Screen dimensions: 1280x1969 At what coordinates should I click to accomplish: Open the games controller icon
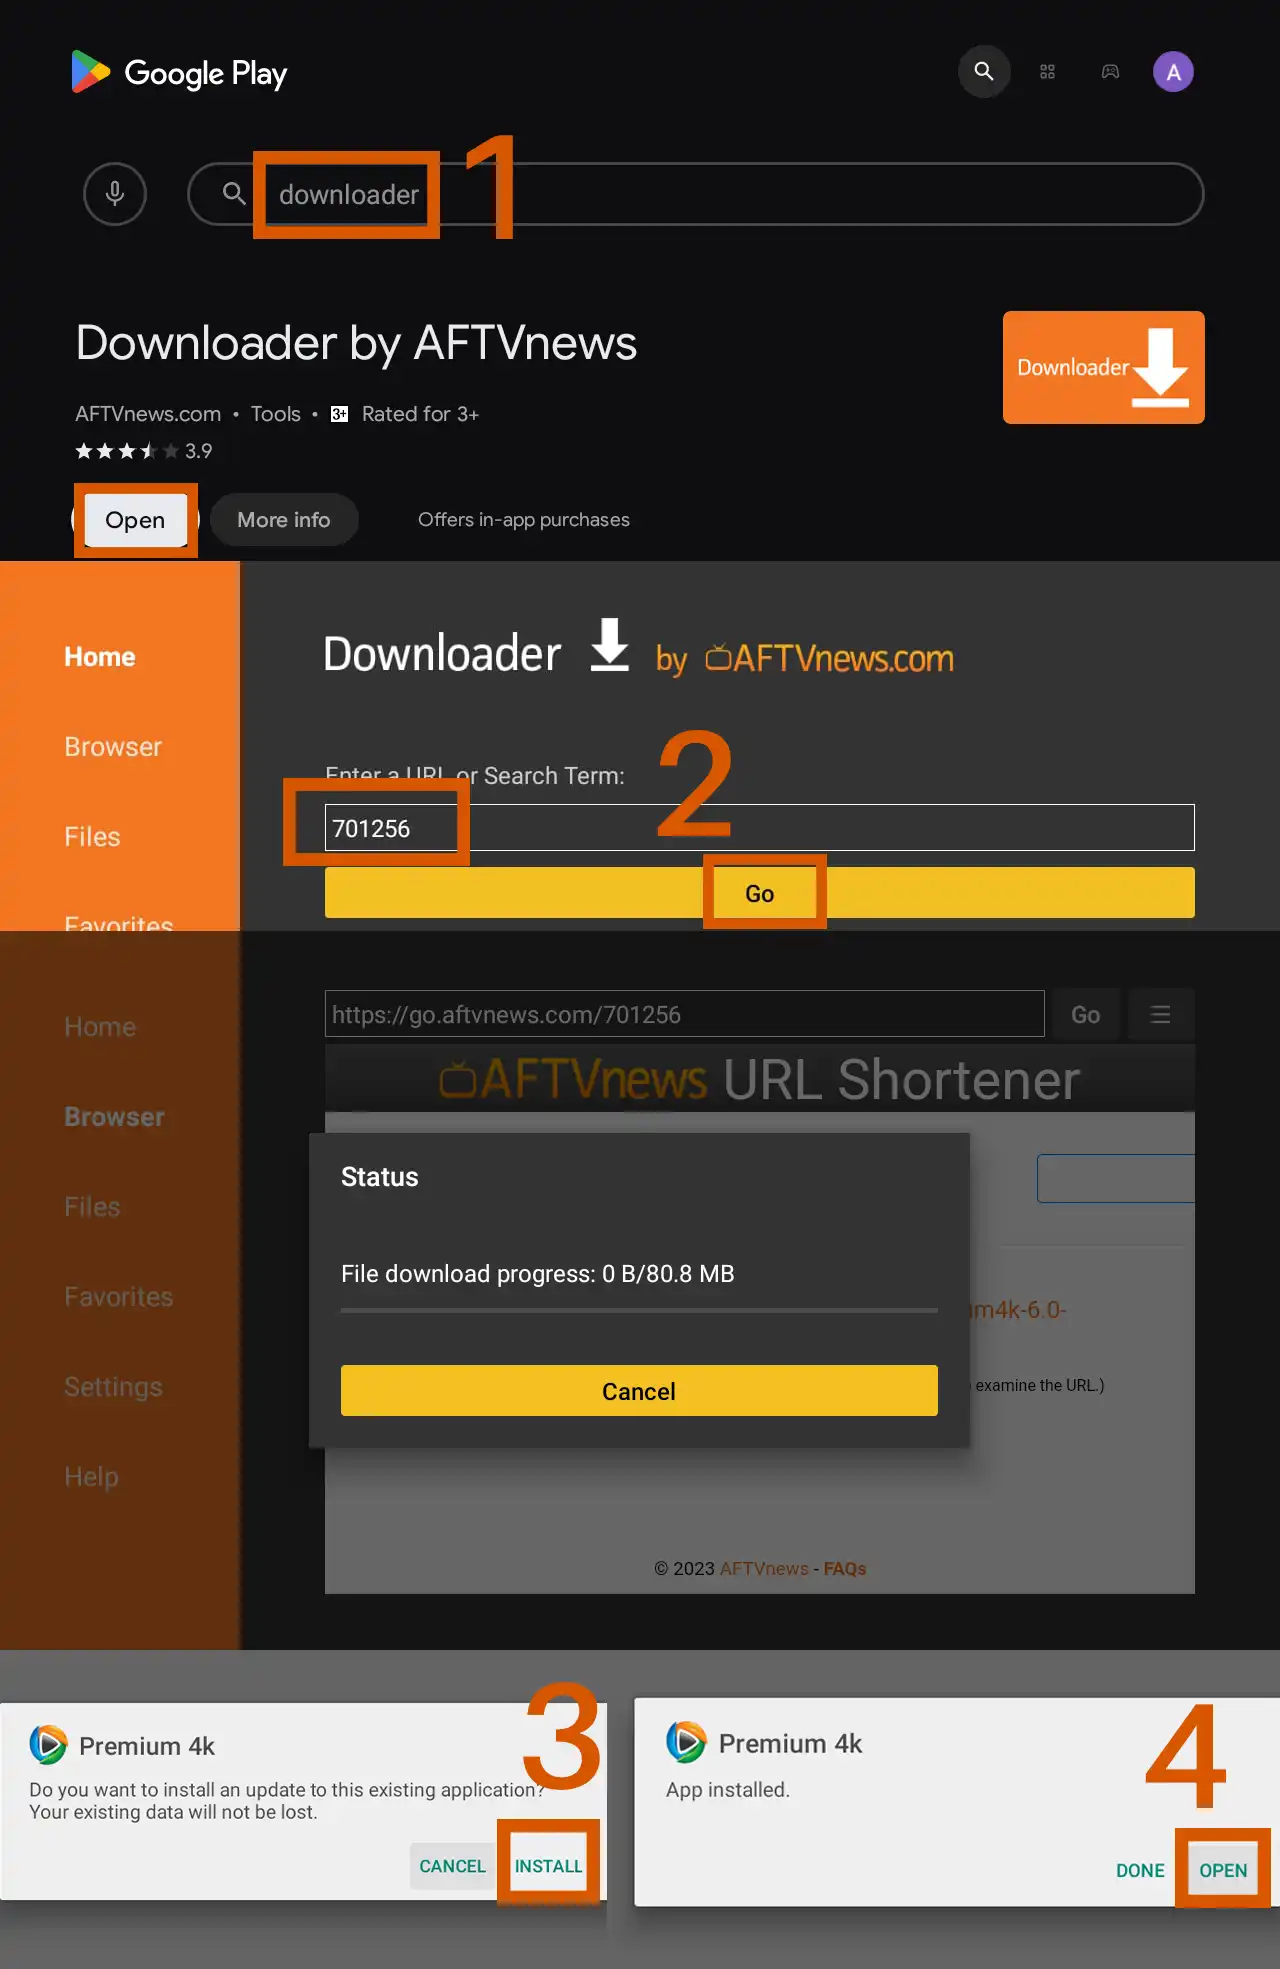tap(1110, 72)
